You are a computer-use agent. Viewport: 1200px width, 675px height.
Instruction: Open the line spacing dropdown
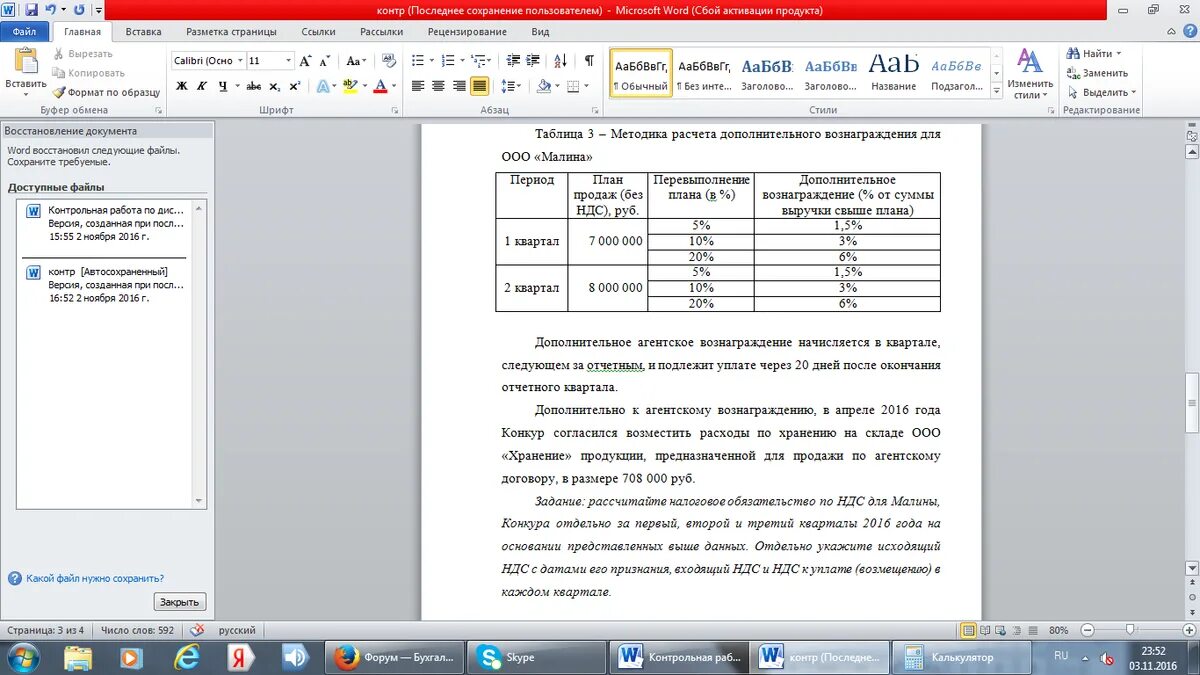coord(510,86)
